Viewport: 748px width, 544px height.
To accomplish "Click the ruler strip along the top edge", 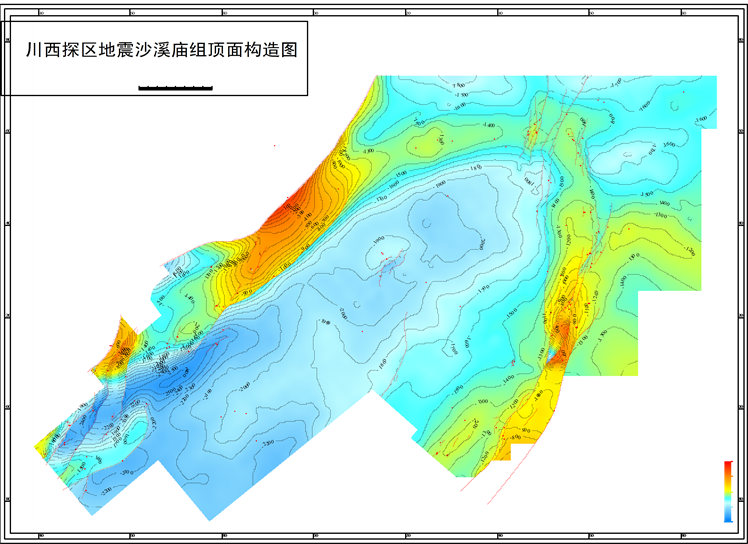I will [x=374, y=12].
